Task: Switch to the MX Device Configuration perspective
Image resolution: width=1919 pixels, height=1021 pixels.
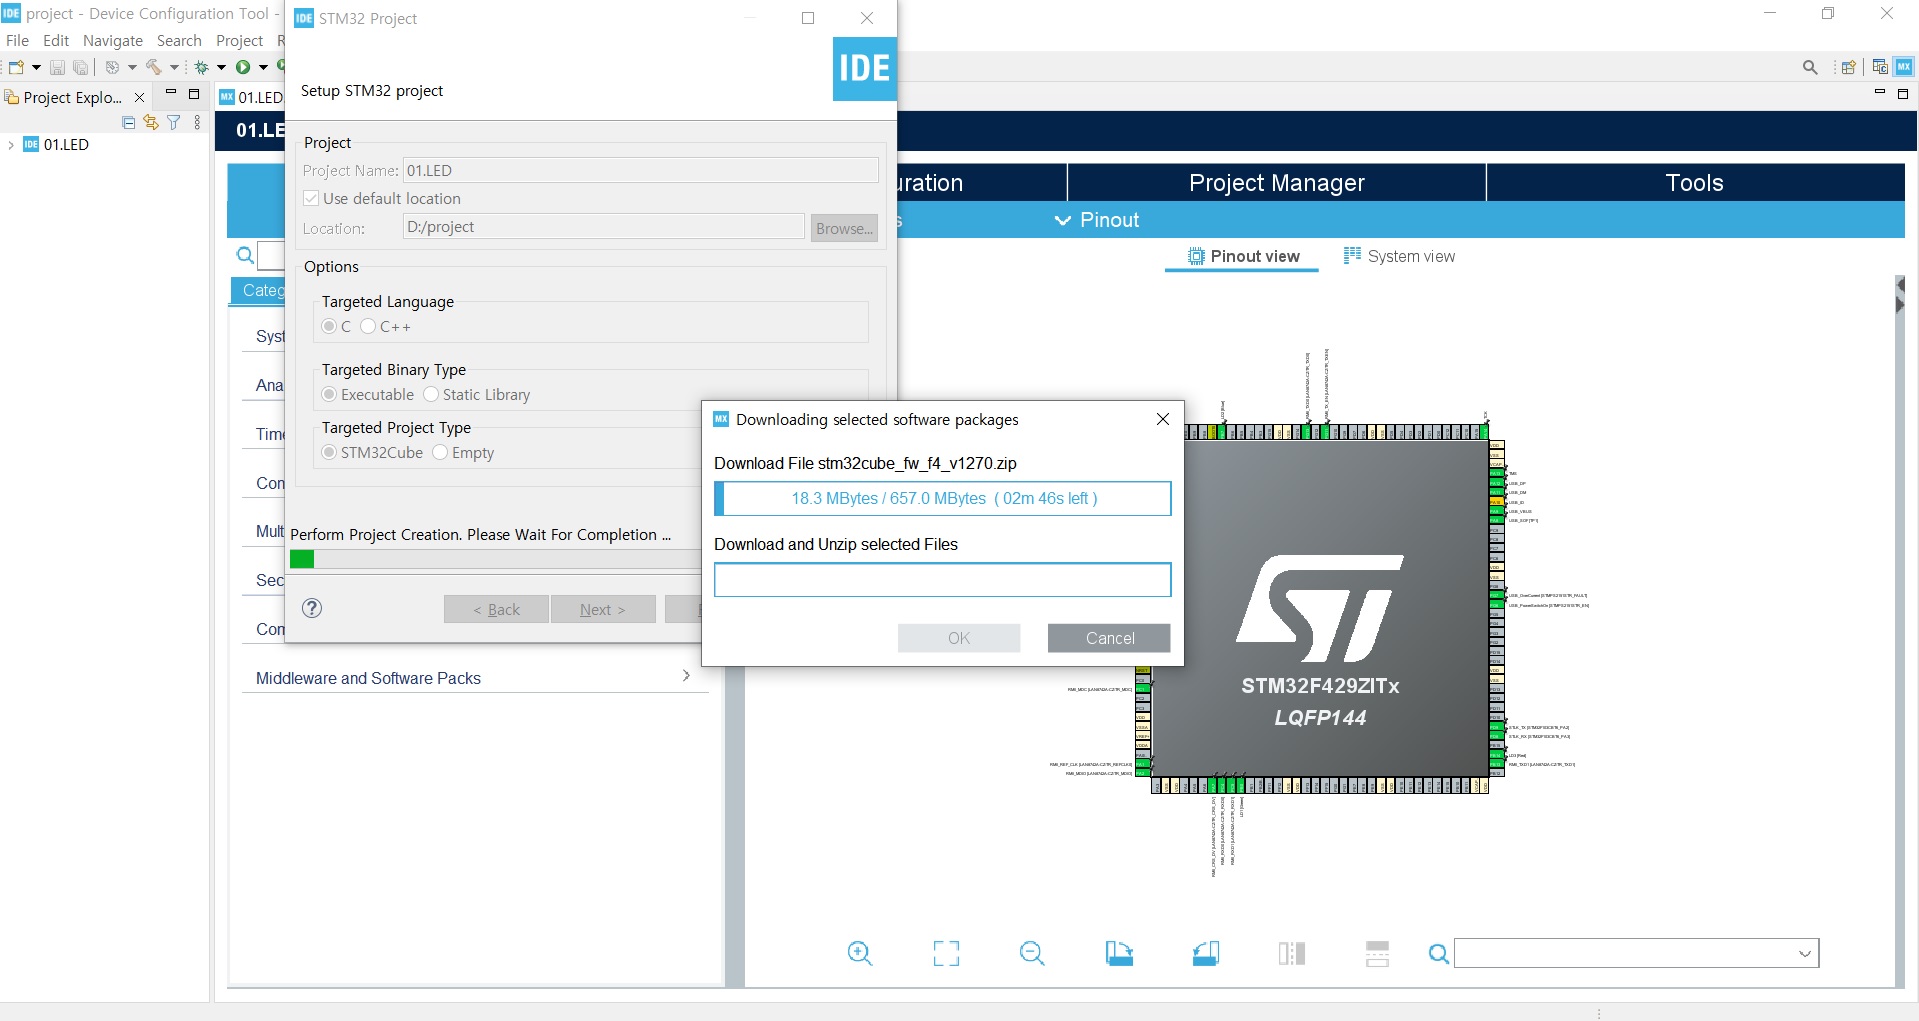Action: (1904, 67)
